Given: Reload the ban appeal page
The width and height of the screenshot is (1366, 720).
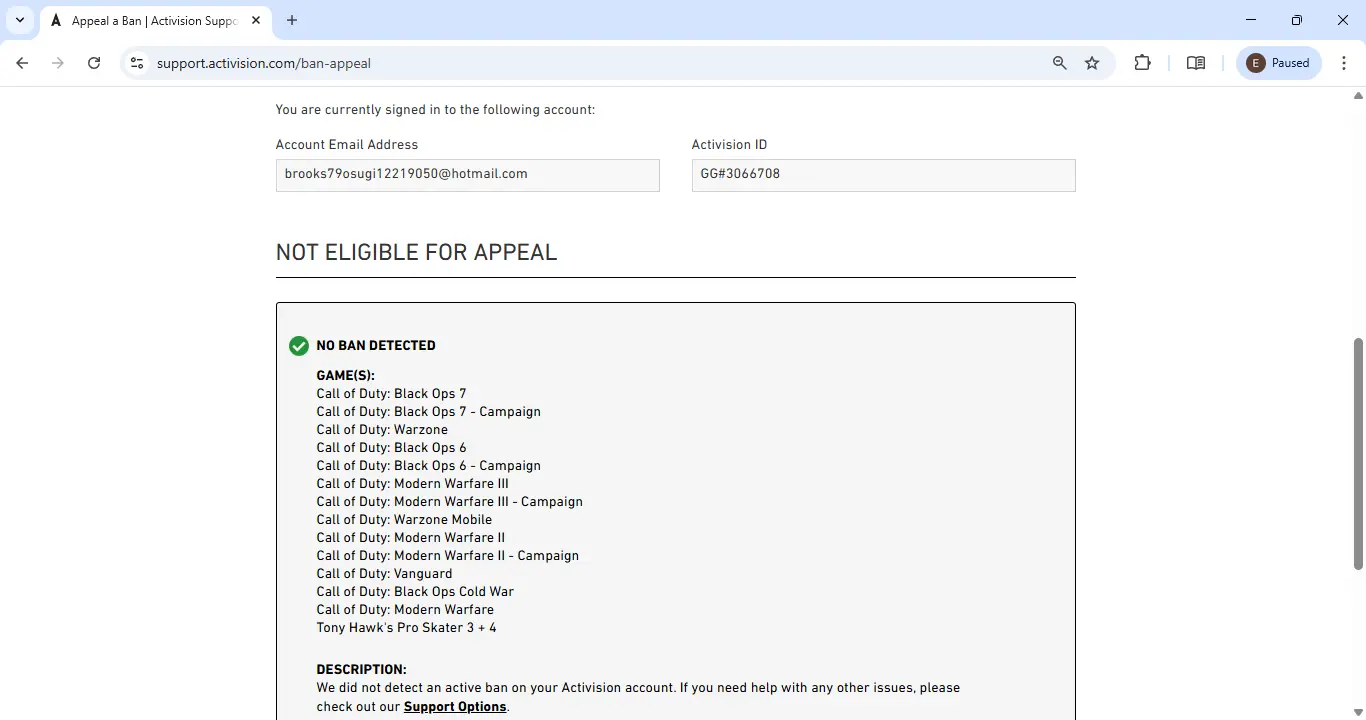Looking at the screenshot, I should (94, 63).
